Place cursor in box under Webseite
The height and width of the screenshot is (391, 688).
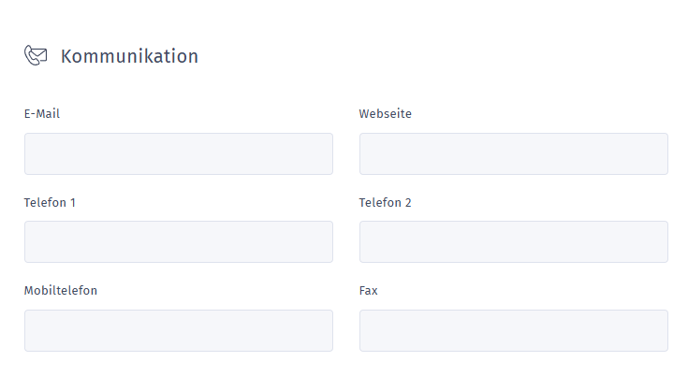click(x=514, y=154)
